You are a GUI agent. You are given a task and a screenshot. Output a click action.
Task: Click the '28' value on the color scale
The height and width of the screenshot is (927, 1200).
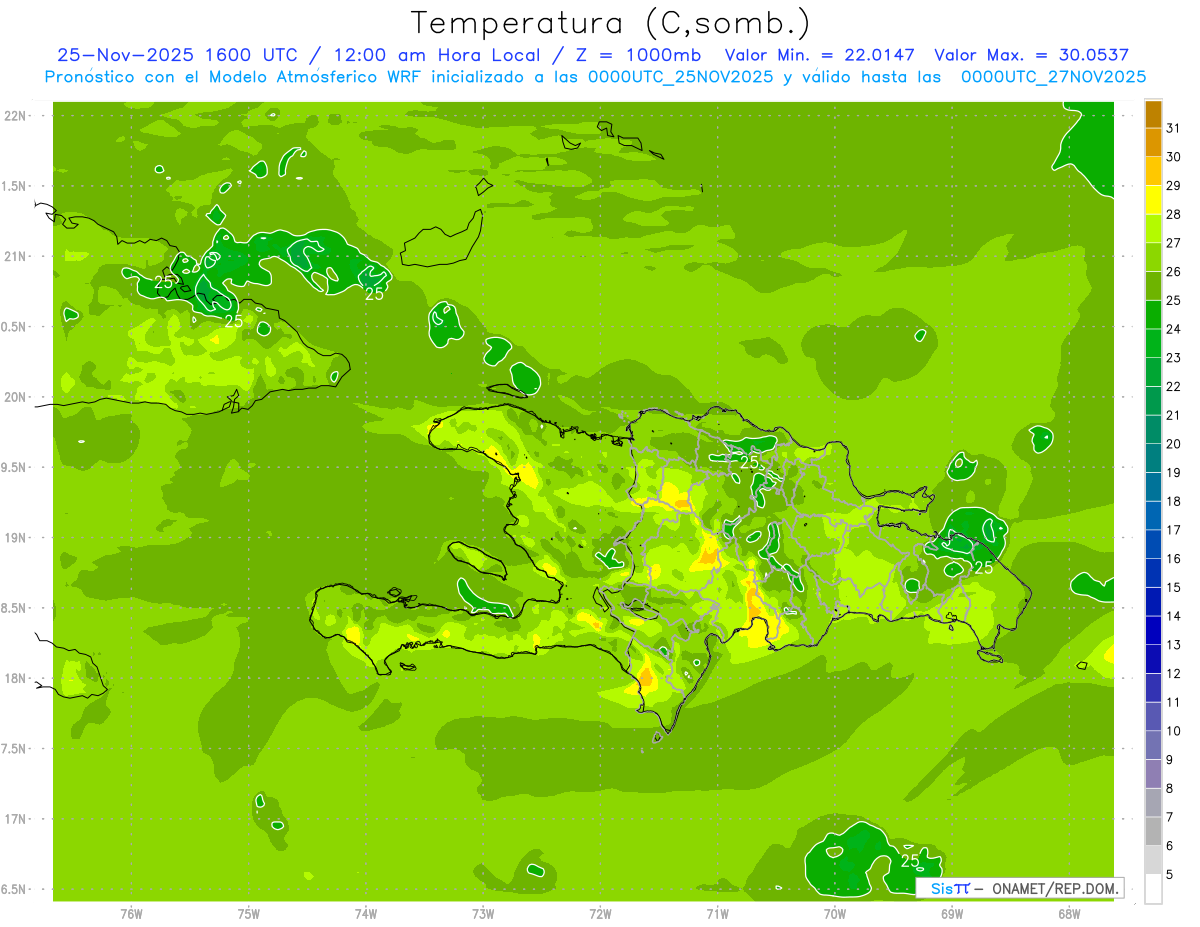[x=1174, y=215]
